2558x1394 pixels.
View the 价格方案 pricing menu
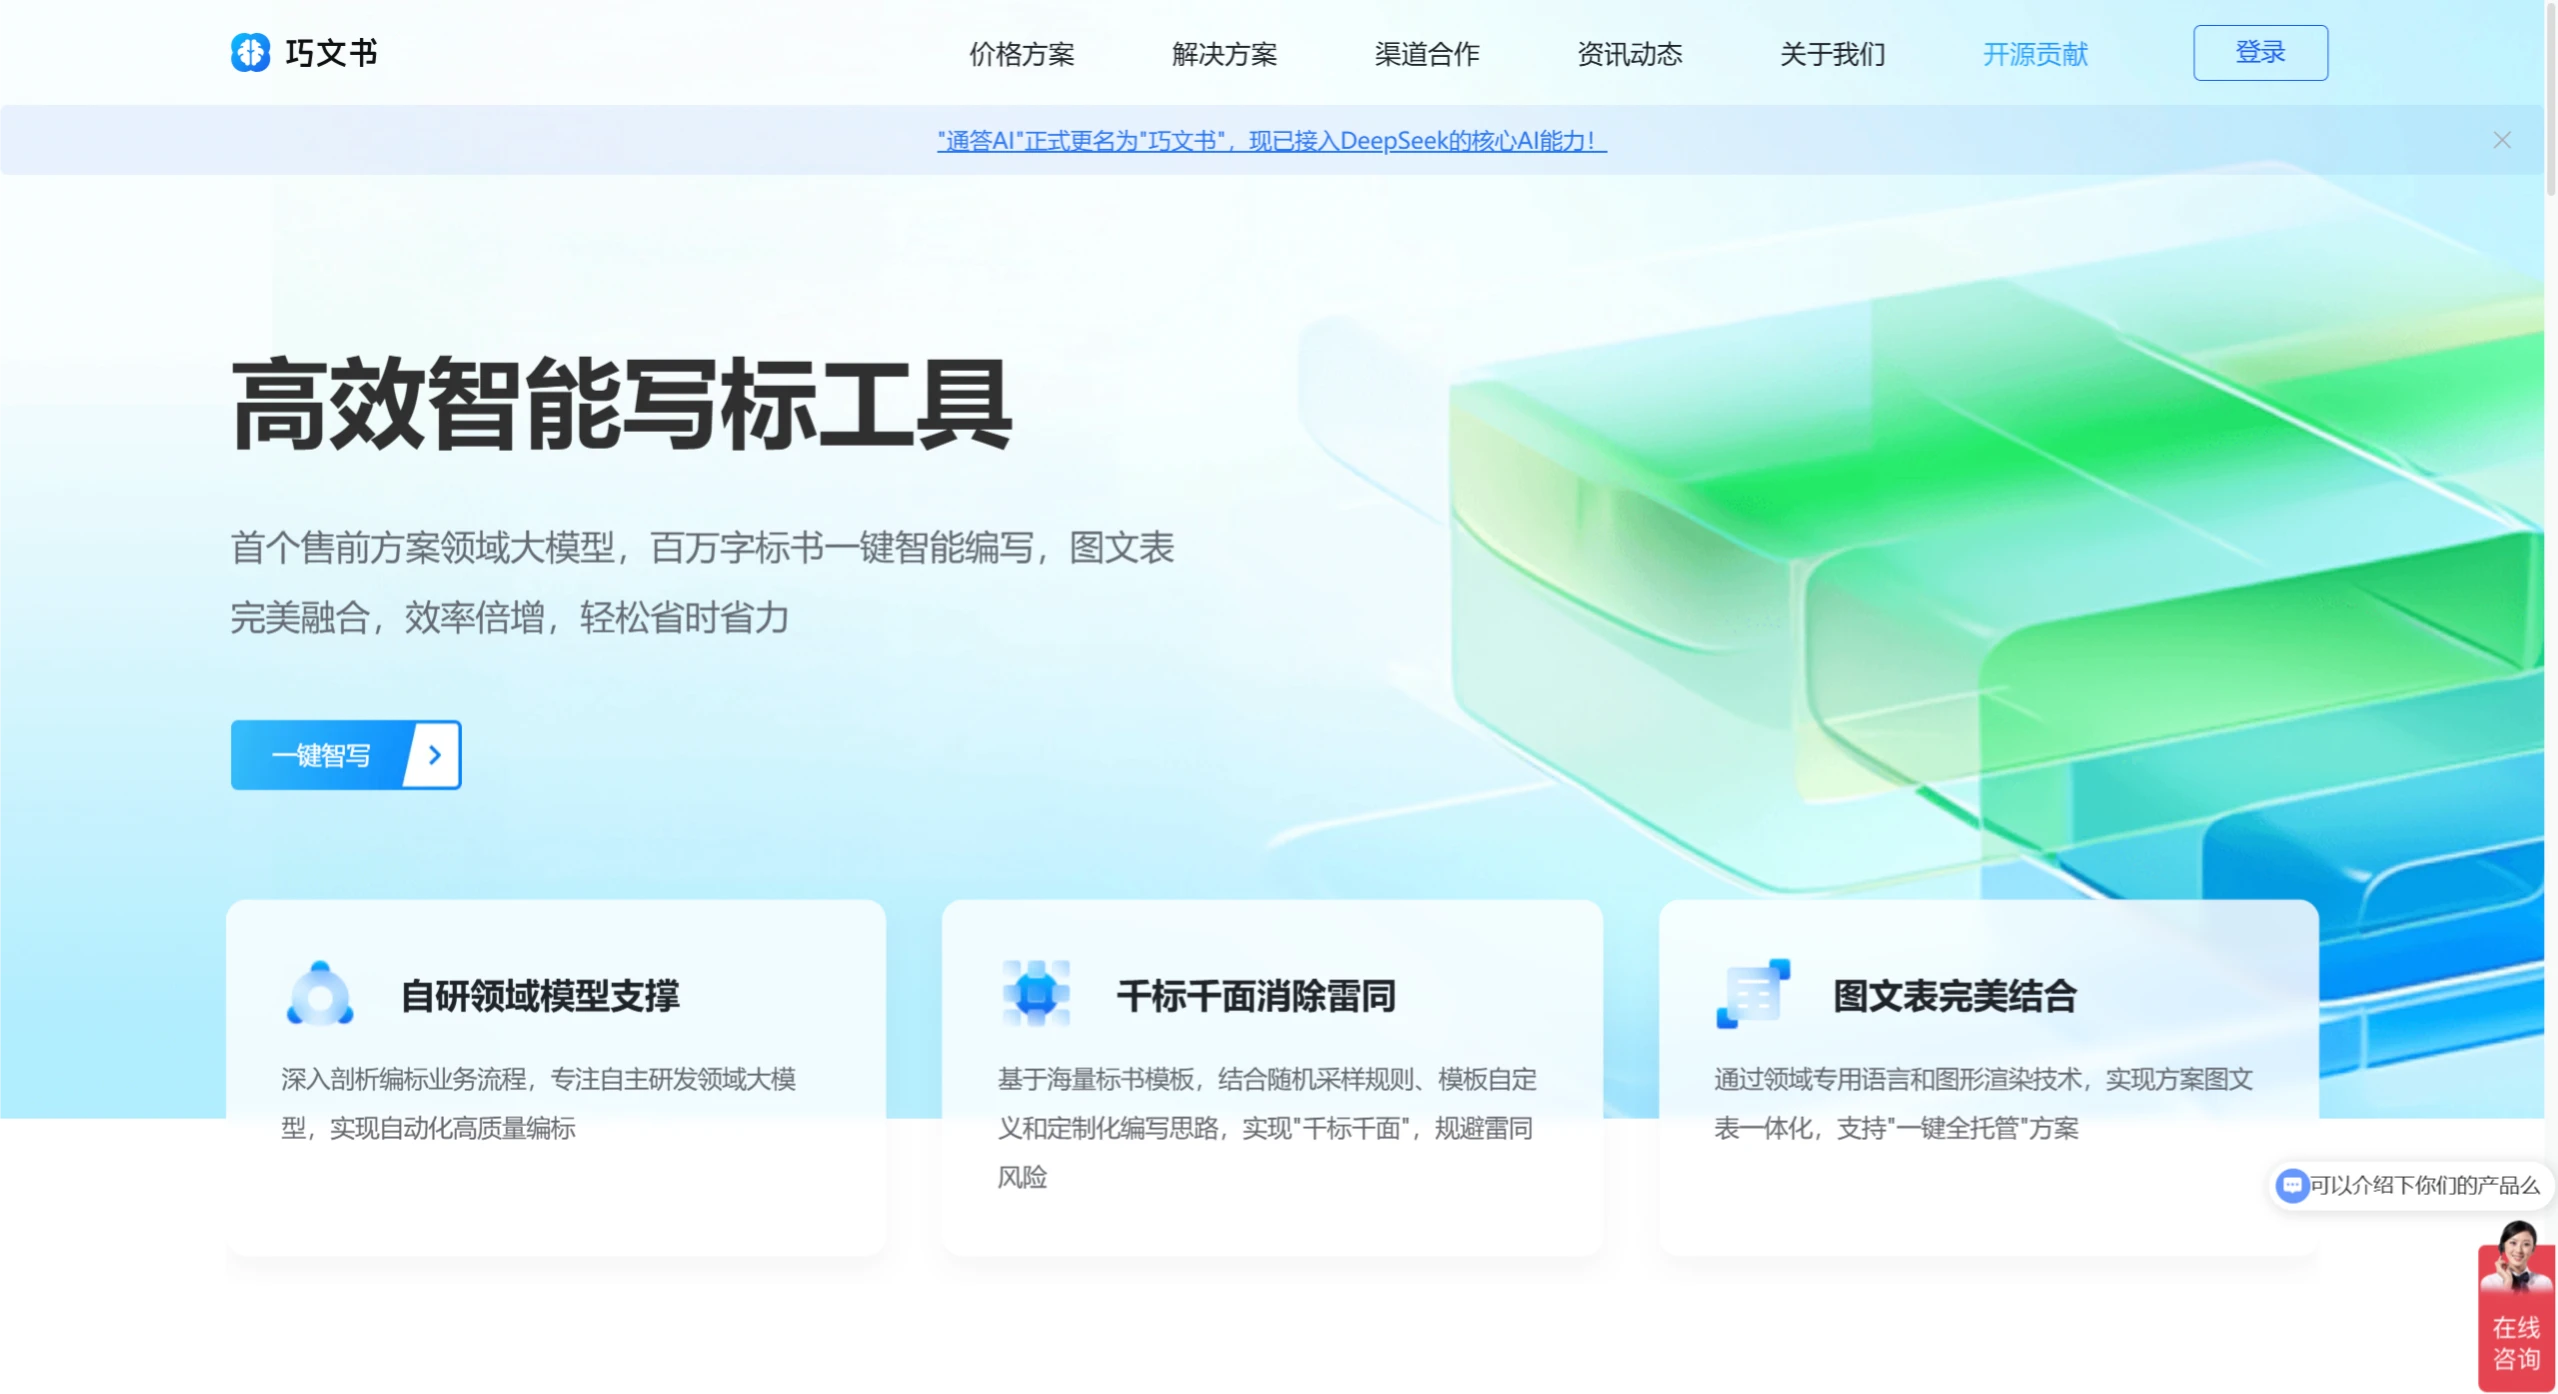pyautogui.click(x=1021, y=55)
